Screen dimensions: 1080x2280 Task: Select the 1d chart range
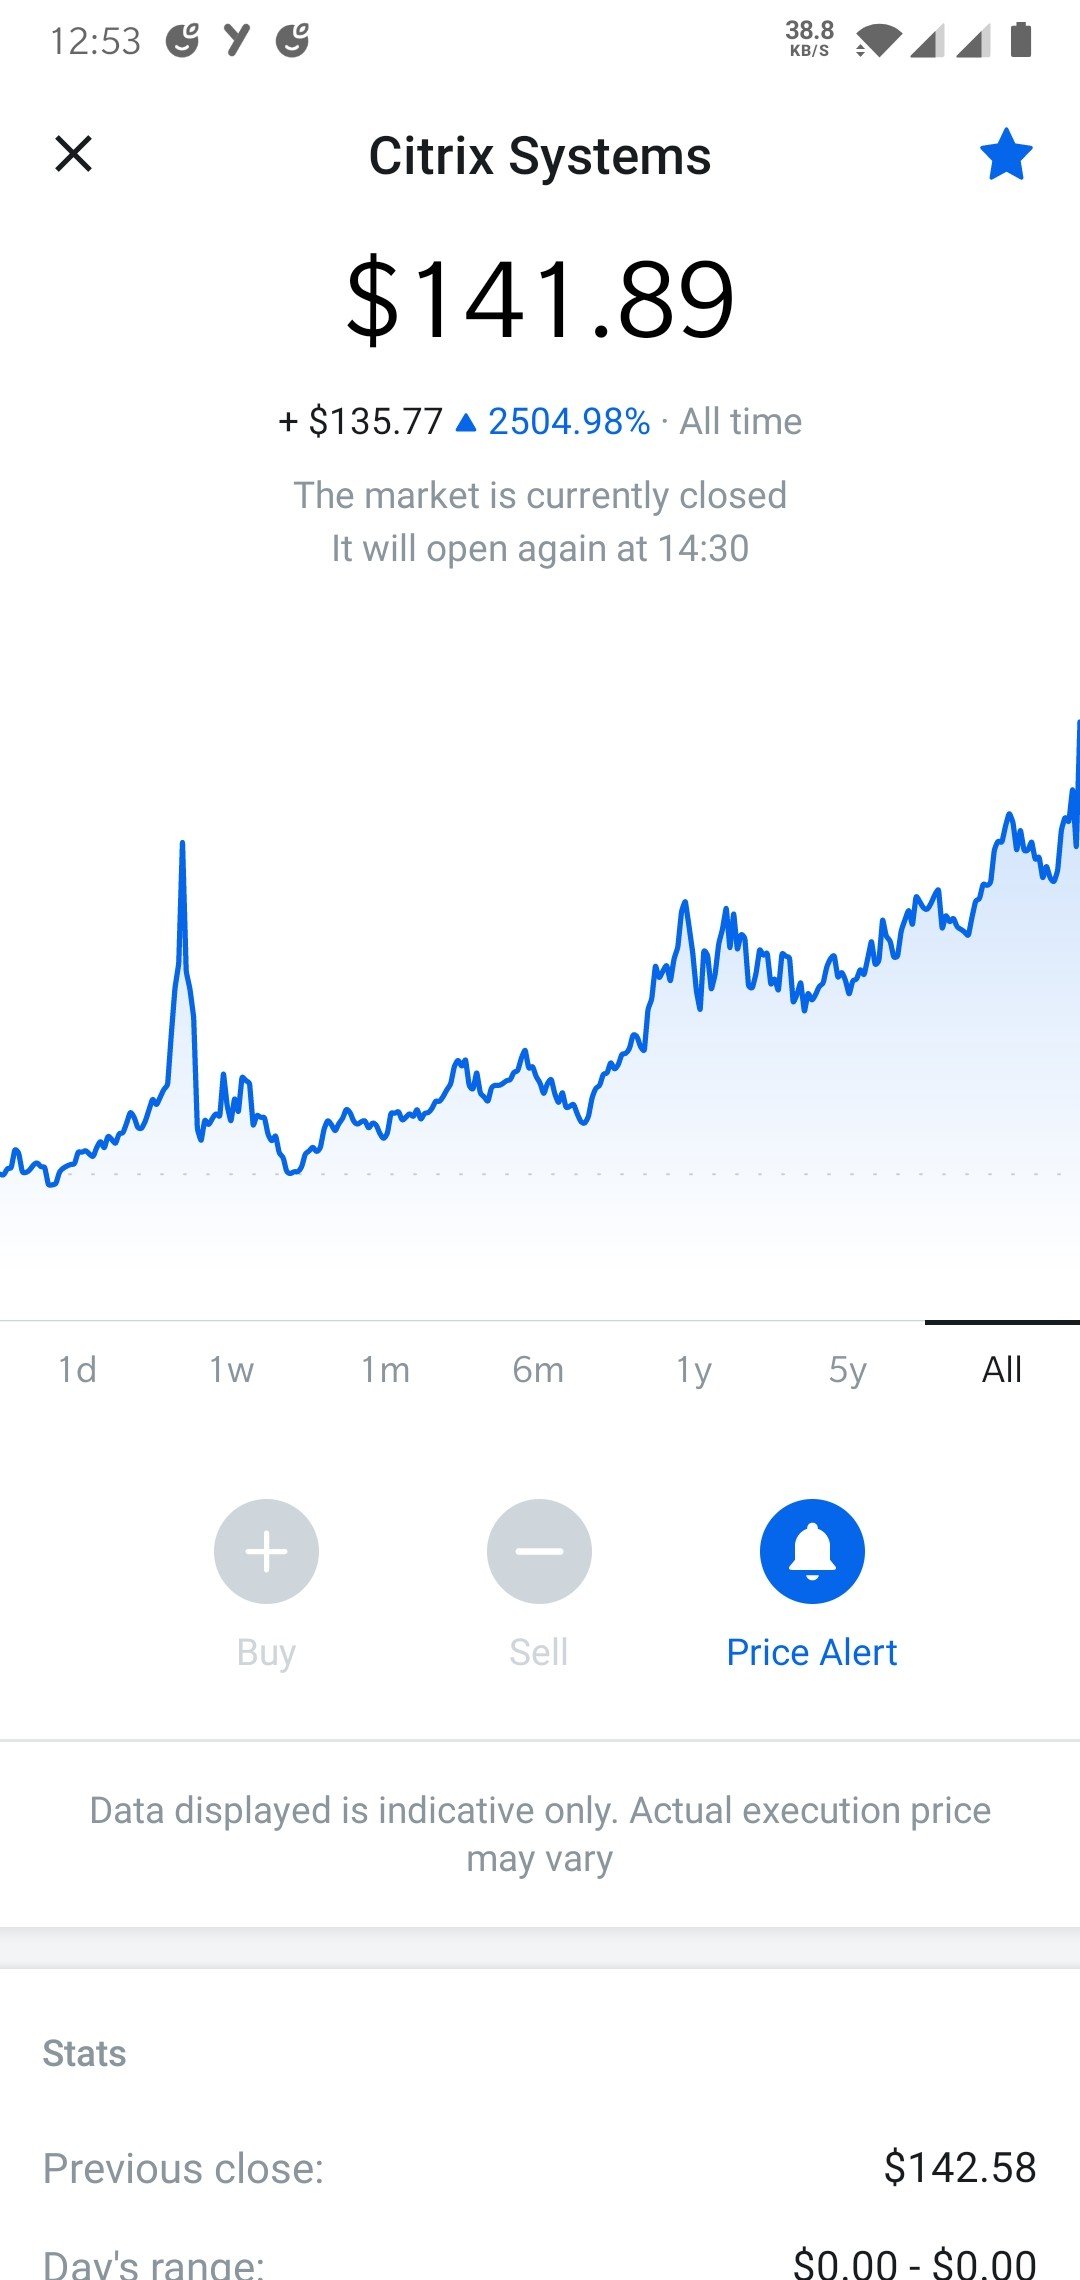pyautogui.click(x=77, y=1369)
